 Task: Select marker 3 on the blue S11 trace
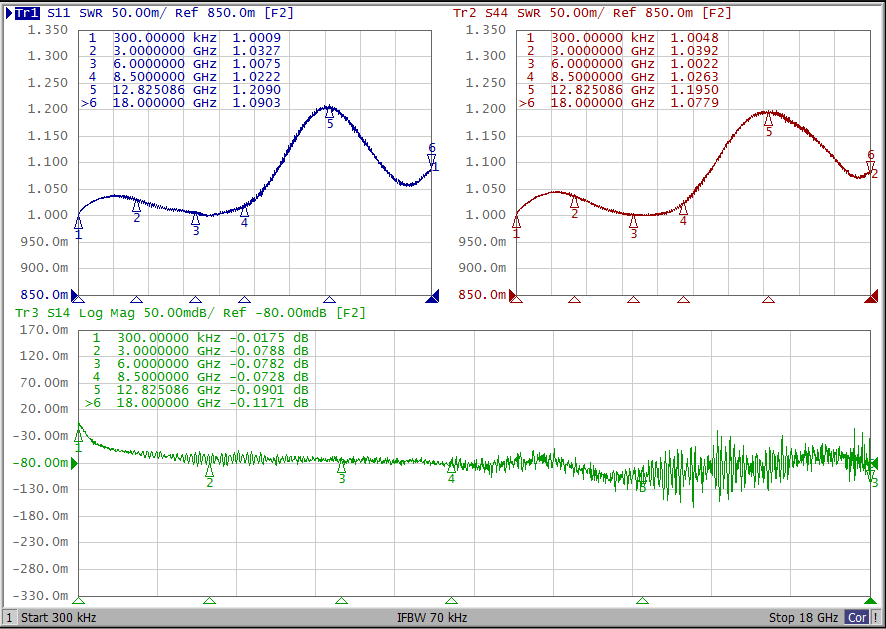point(195,220)
